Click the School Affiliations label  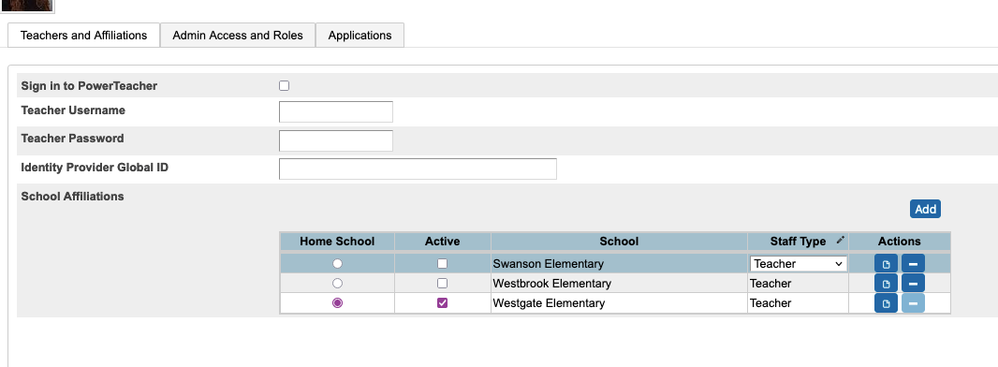coord(73,197)
